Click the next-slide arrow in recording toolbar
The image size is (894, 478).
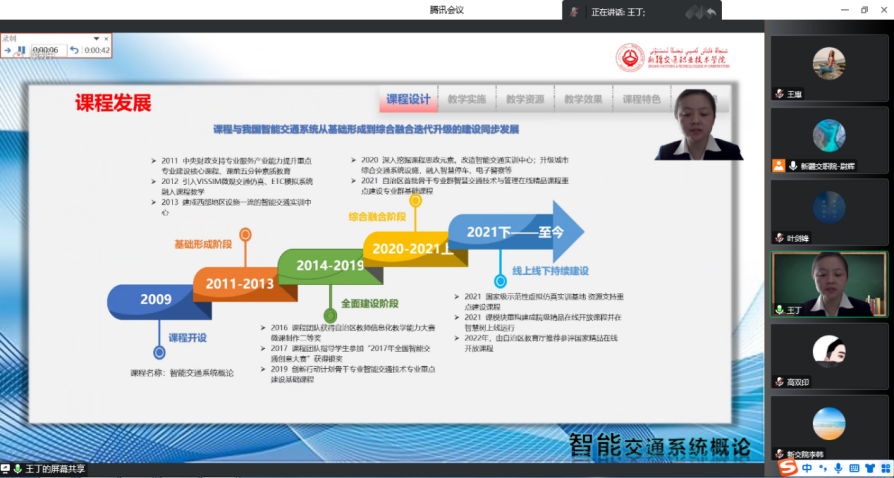pyautogui.click(x=7, y=49)
